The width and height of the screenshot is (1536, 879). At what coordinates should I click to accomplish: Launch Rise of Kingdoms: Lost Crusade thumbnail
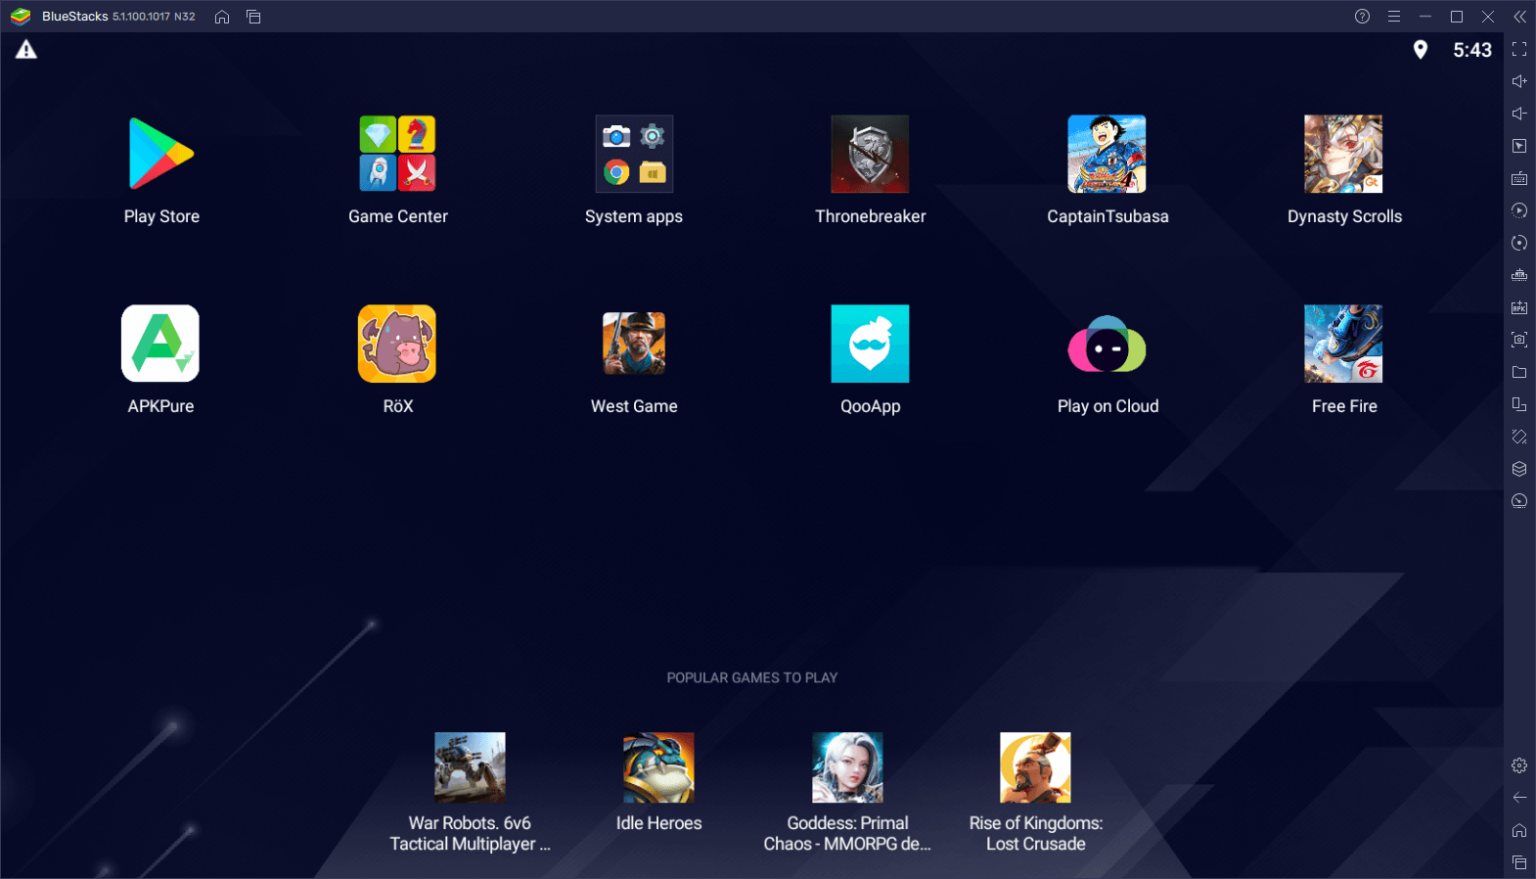coord(1035,767)
